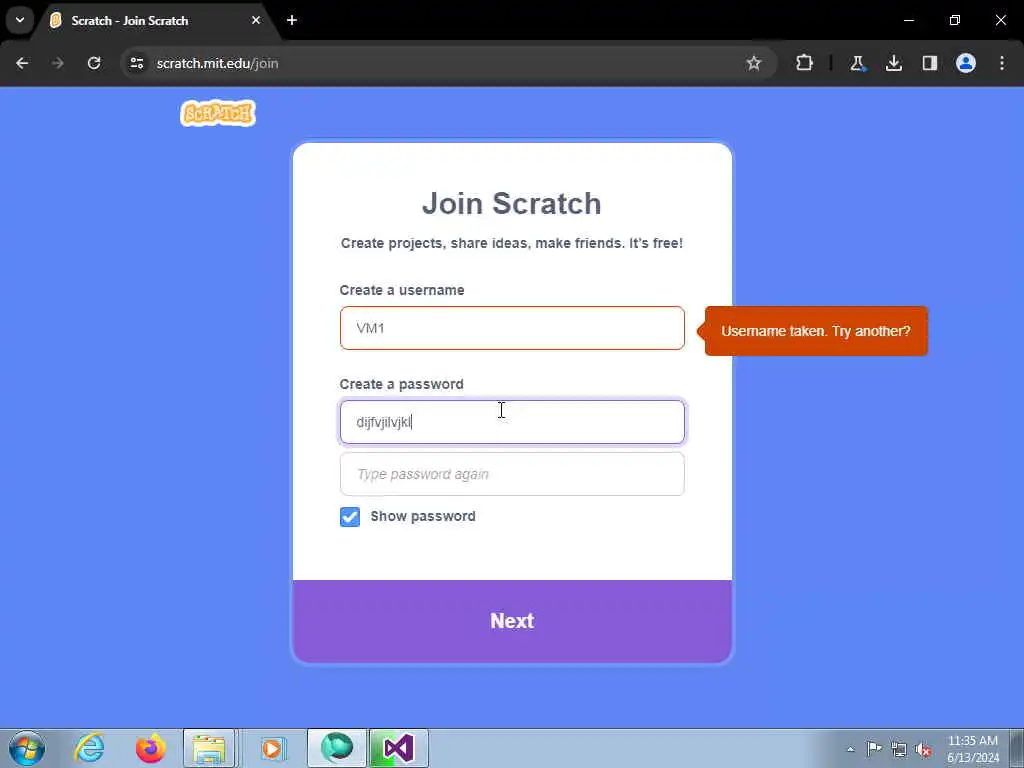Open Windows Media Player from taskbar
This screenshot has width=1024, height=768.
point(272,748)
